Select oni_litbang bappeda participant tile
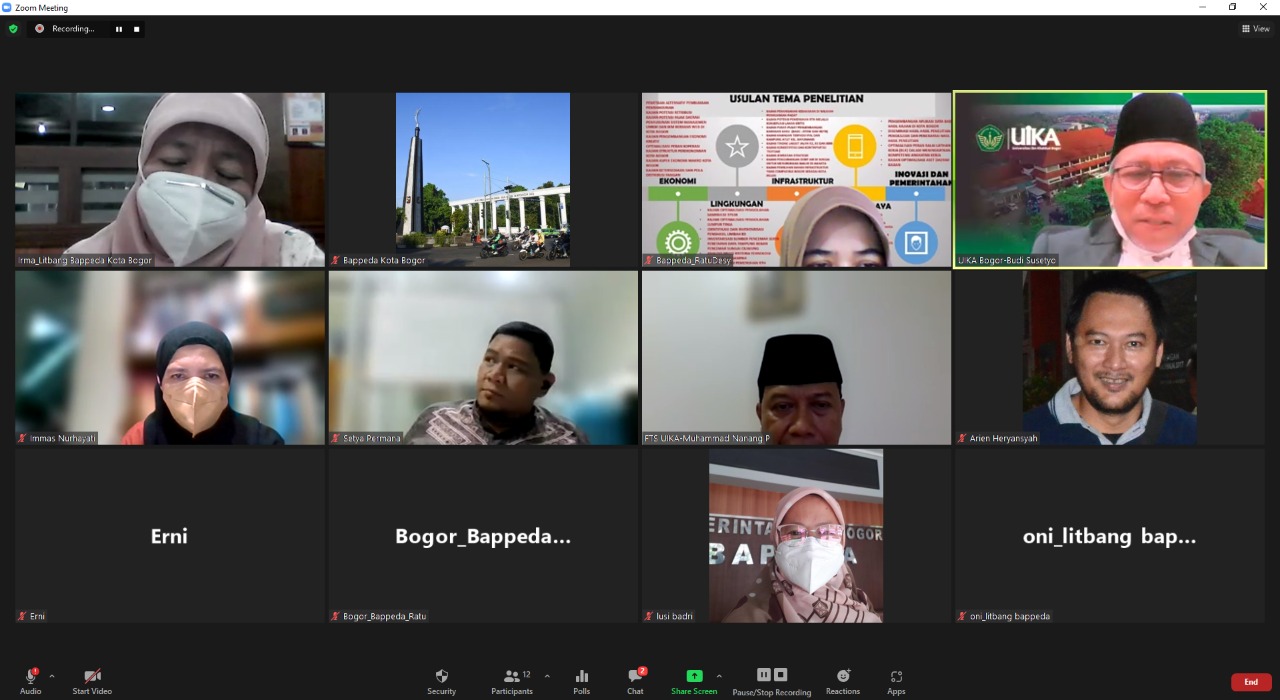This screenshot has width=1280, height=700. (1110, 536)
